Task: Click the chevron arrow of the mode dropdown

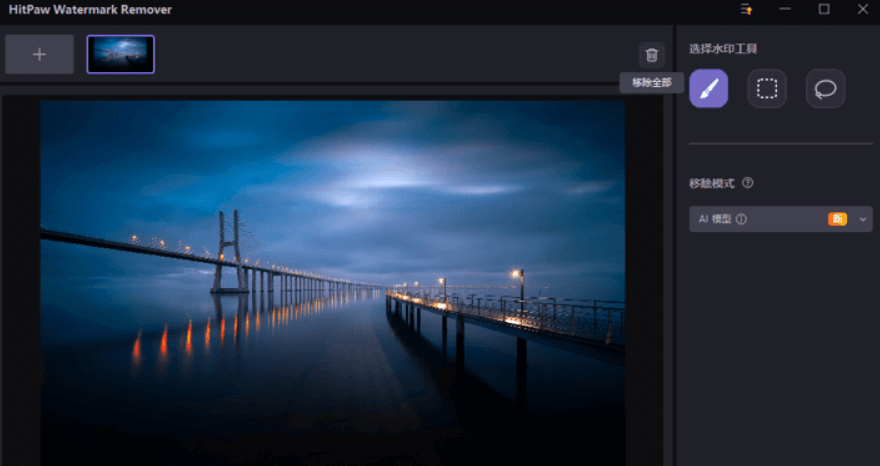Action: pyautogui.click(x=863, y=219)
